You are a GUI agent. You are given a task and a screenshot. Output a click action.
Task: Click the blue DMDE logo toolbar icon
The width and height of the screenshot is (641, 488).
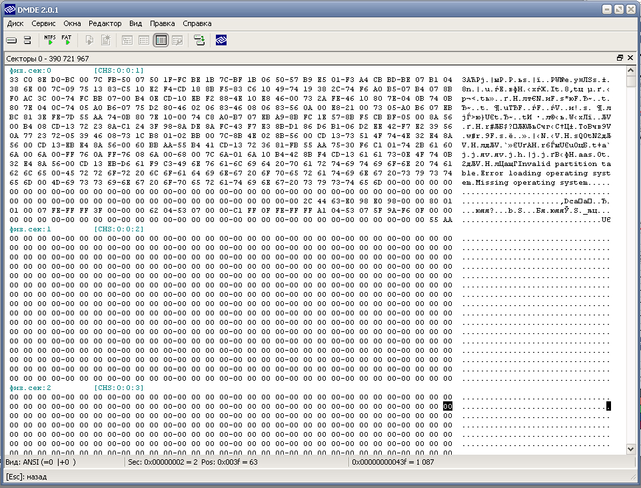point(221,41)
